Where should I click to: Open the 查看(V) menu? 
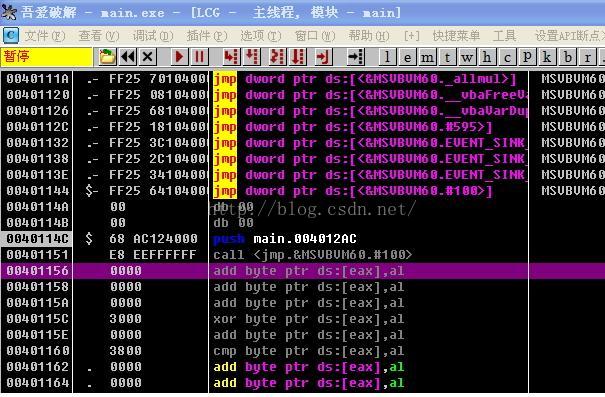[99, 36]
